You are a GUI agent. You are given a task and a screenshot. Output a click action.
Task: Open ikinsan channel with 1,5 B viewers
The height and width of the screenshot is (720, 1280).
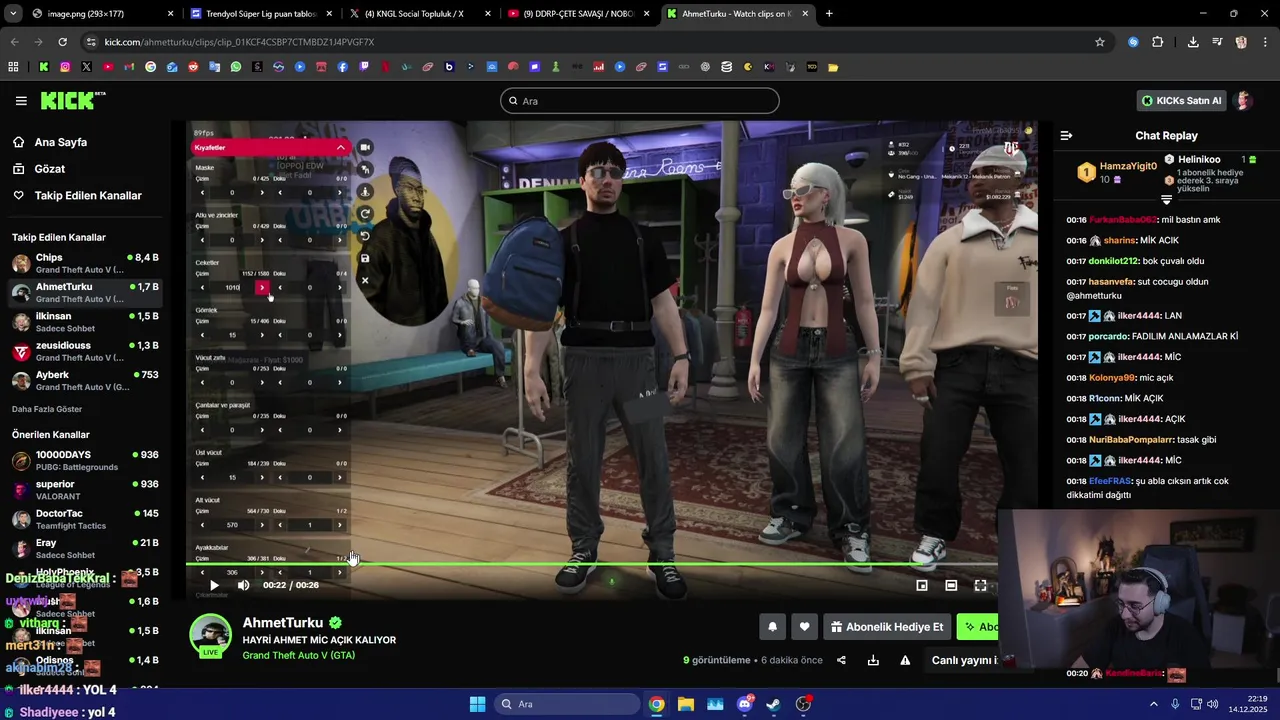(x=85, y=322)
